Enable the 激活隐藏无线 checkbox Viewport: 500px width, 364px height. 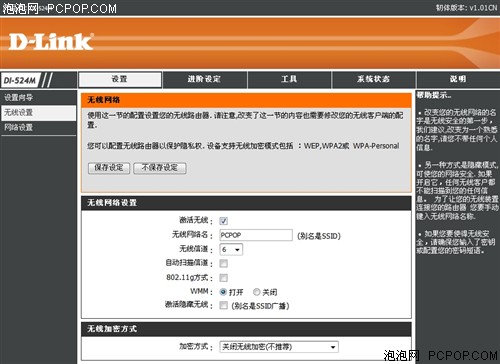[224, 305]
